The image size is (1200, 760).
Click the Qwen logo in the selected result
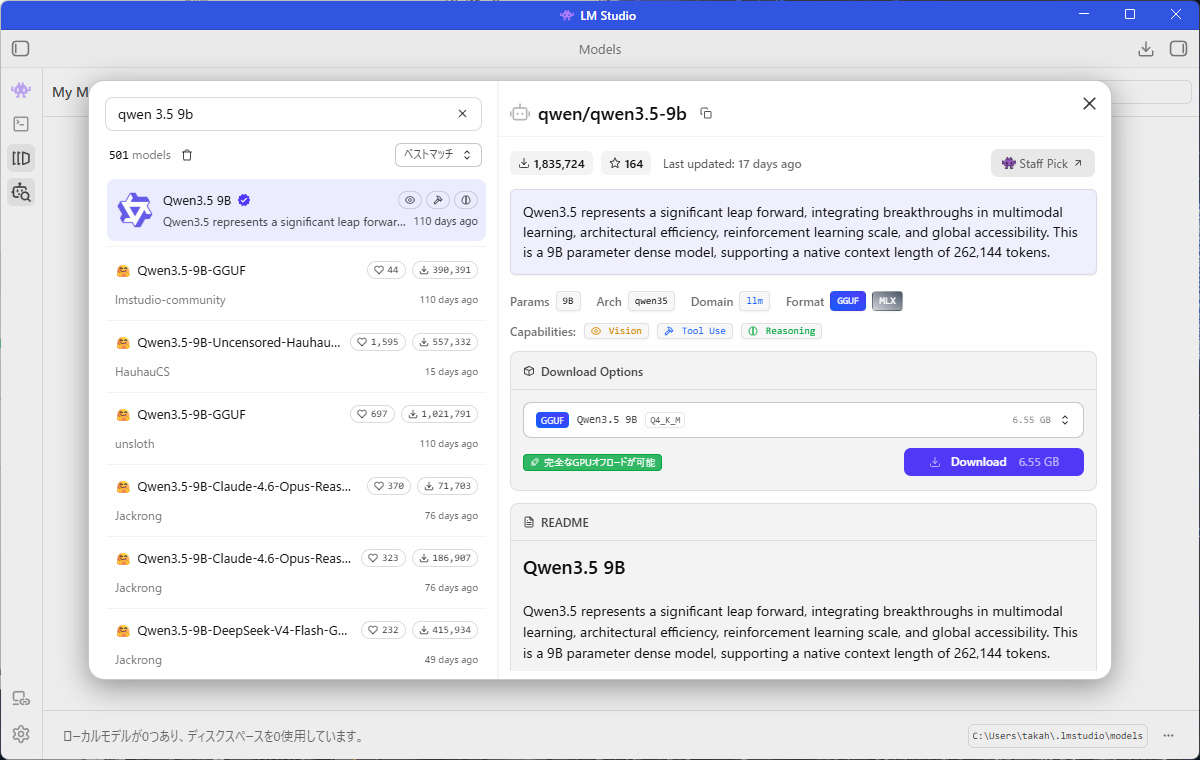(135, 210)
